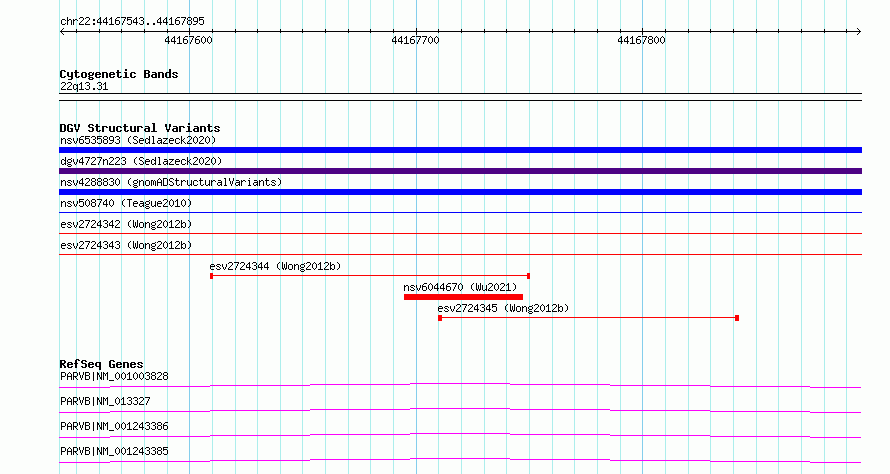
Task: Select variant label esv2724343 (Wong2012b)
Action: point(126,245)
